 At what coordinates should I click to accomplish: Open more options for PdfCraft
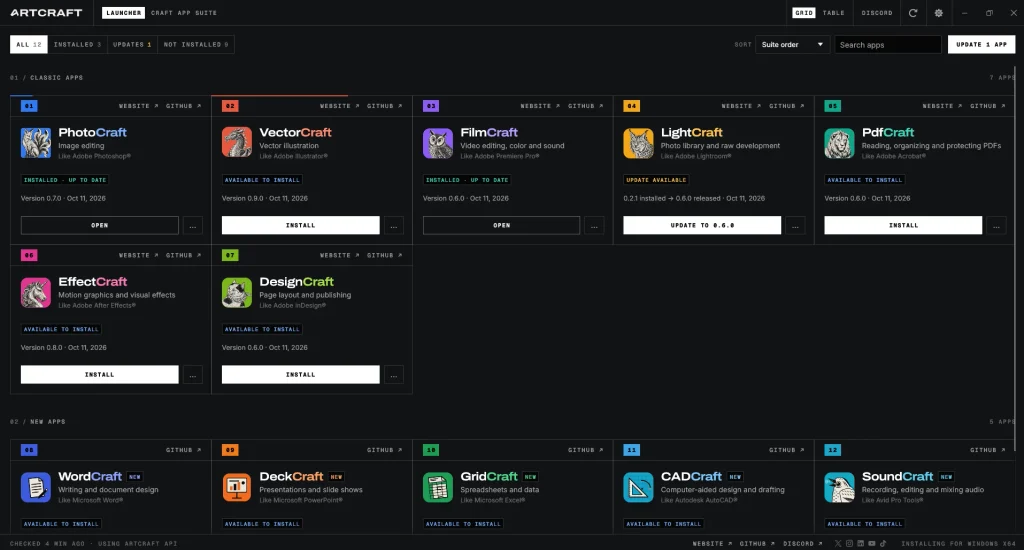(x=997, y=225)
